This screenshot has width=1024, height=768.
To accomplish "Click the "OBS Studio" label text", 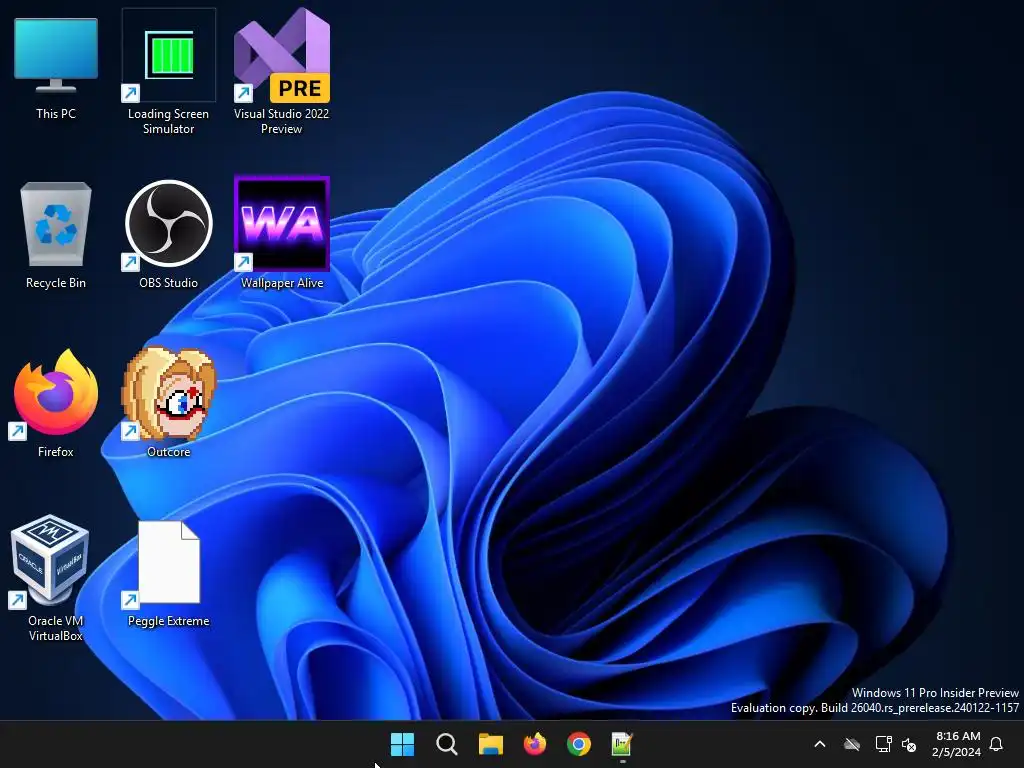I will coord(168,283).
